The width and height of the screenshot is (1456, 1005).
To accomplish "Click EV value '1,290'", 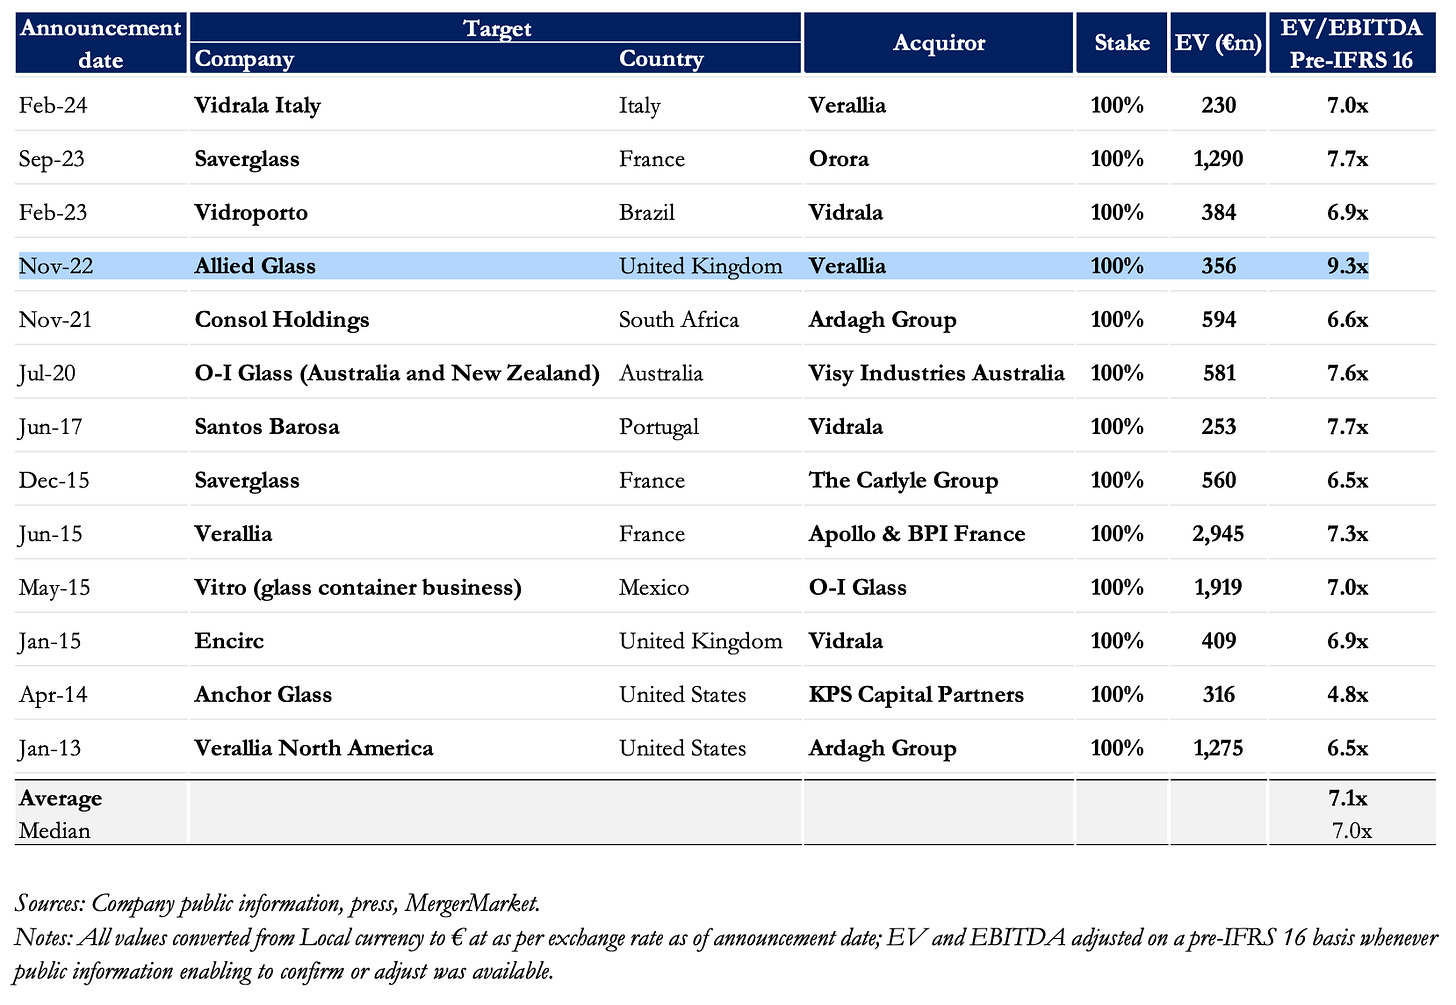I will (1218, 159).
